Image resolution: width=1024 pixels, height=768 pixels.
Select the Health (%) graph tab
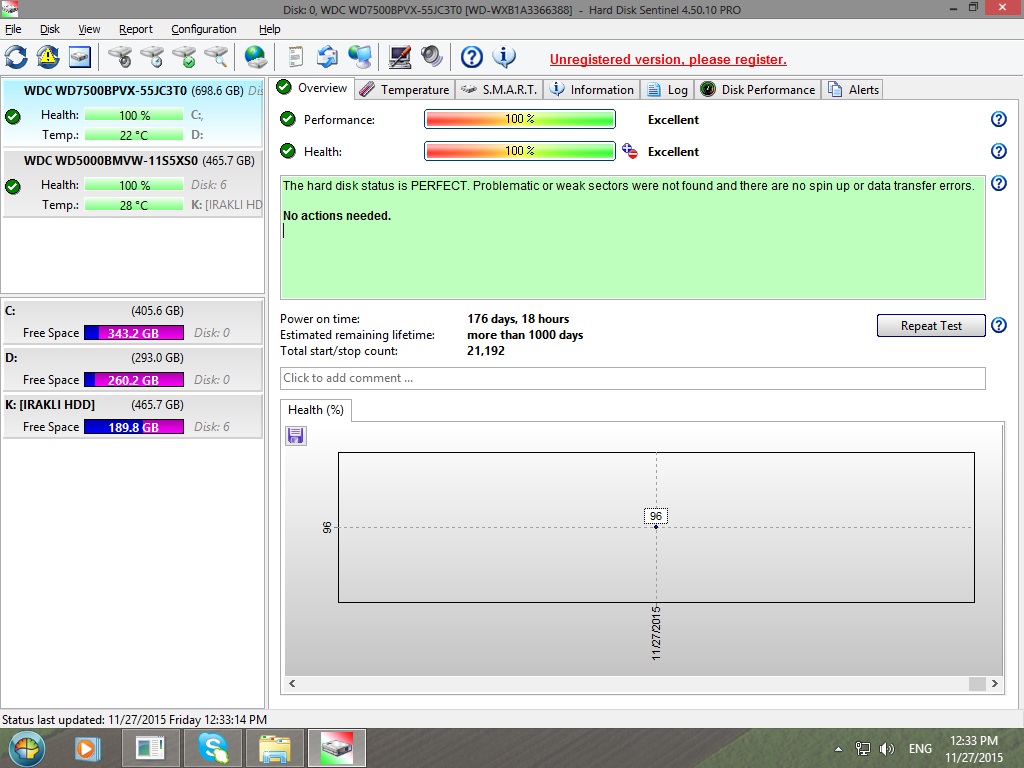[x=316, y=410]
